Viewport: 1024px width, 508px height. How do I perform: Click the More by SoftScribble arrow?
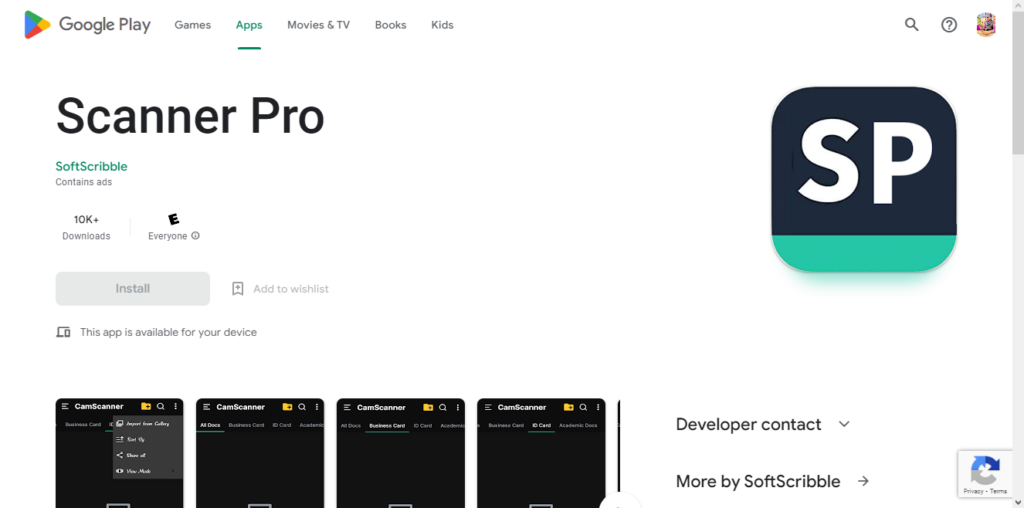pos(863,481)
